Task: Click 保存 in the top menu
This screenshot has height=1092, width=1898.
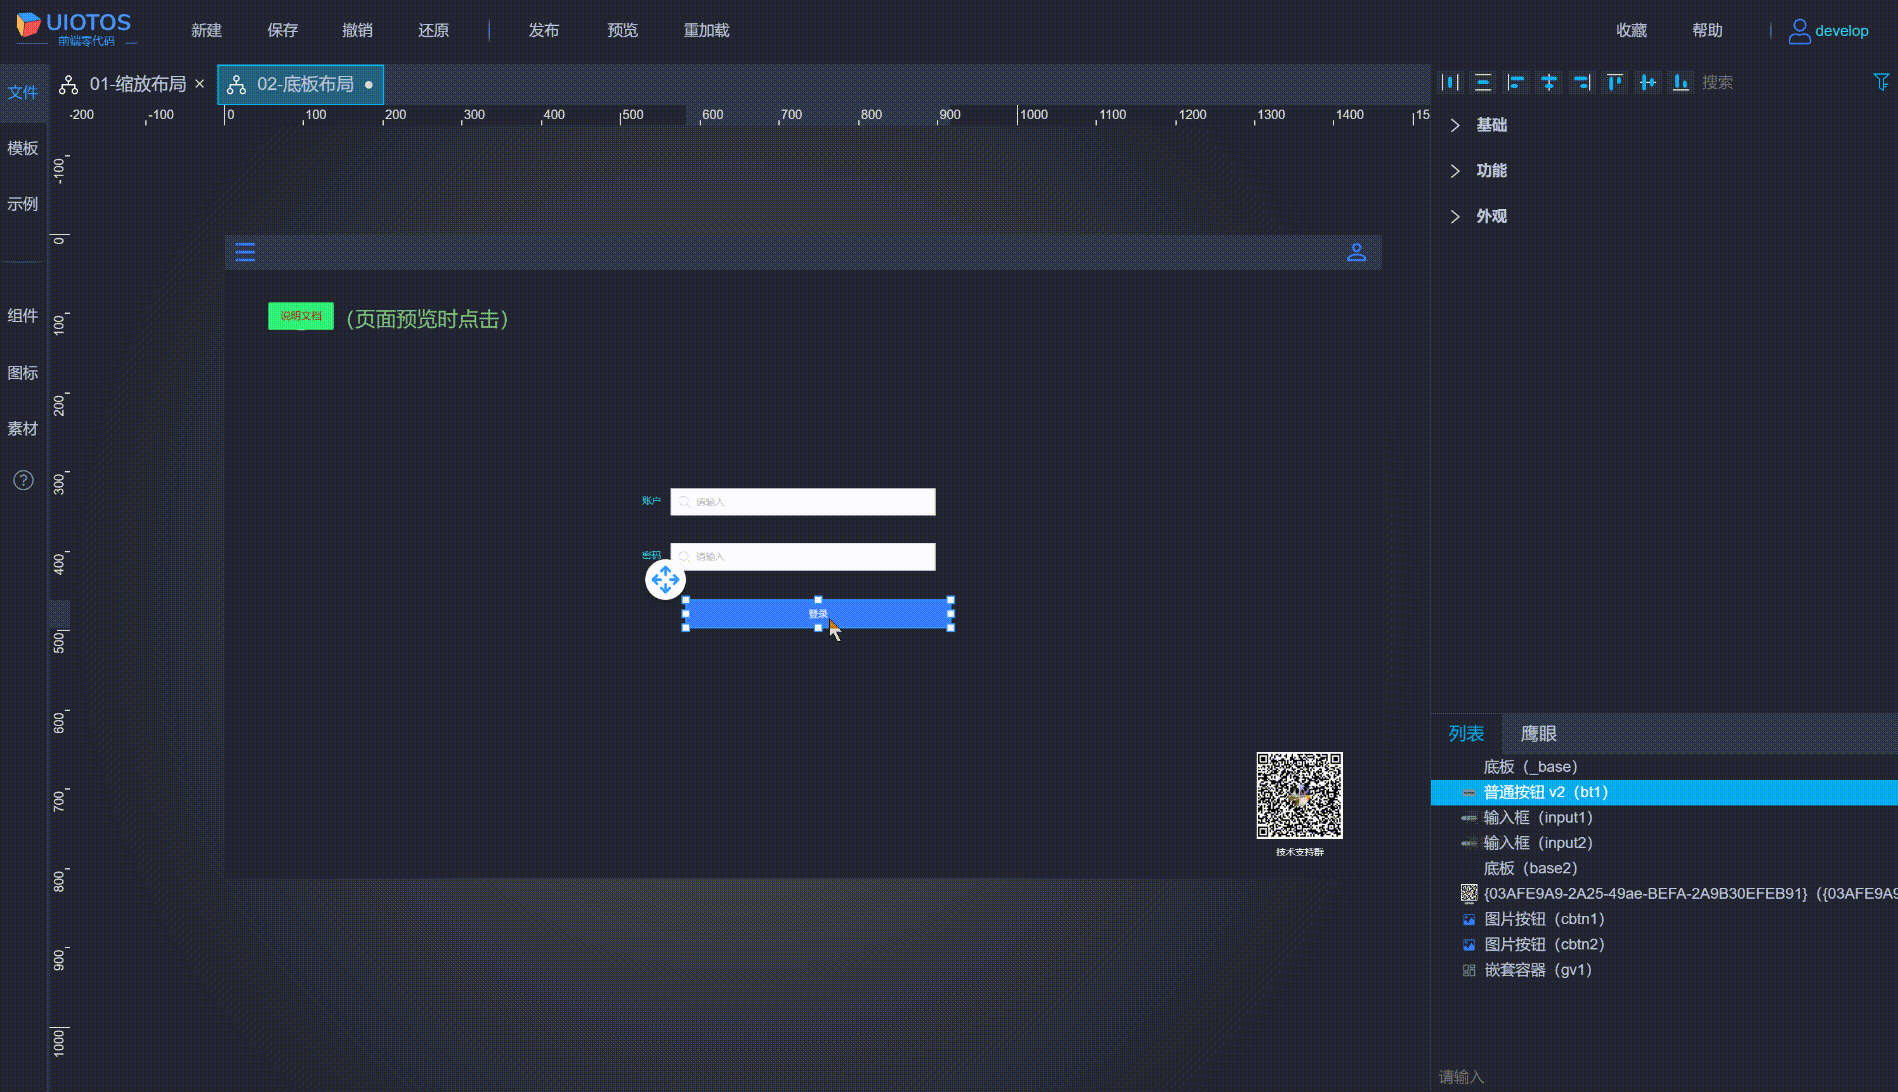Action: point(283,31)
